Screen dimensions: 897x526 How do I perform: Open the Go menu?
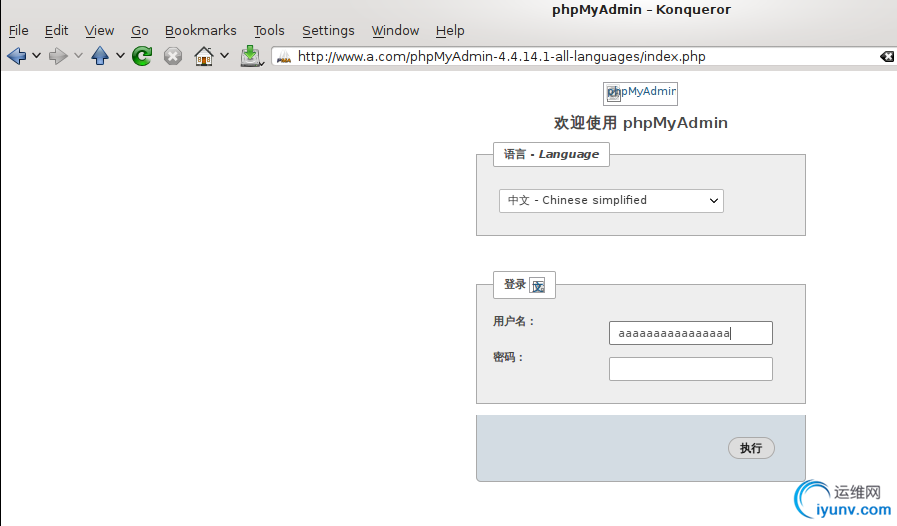tap(140, 31)
